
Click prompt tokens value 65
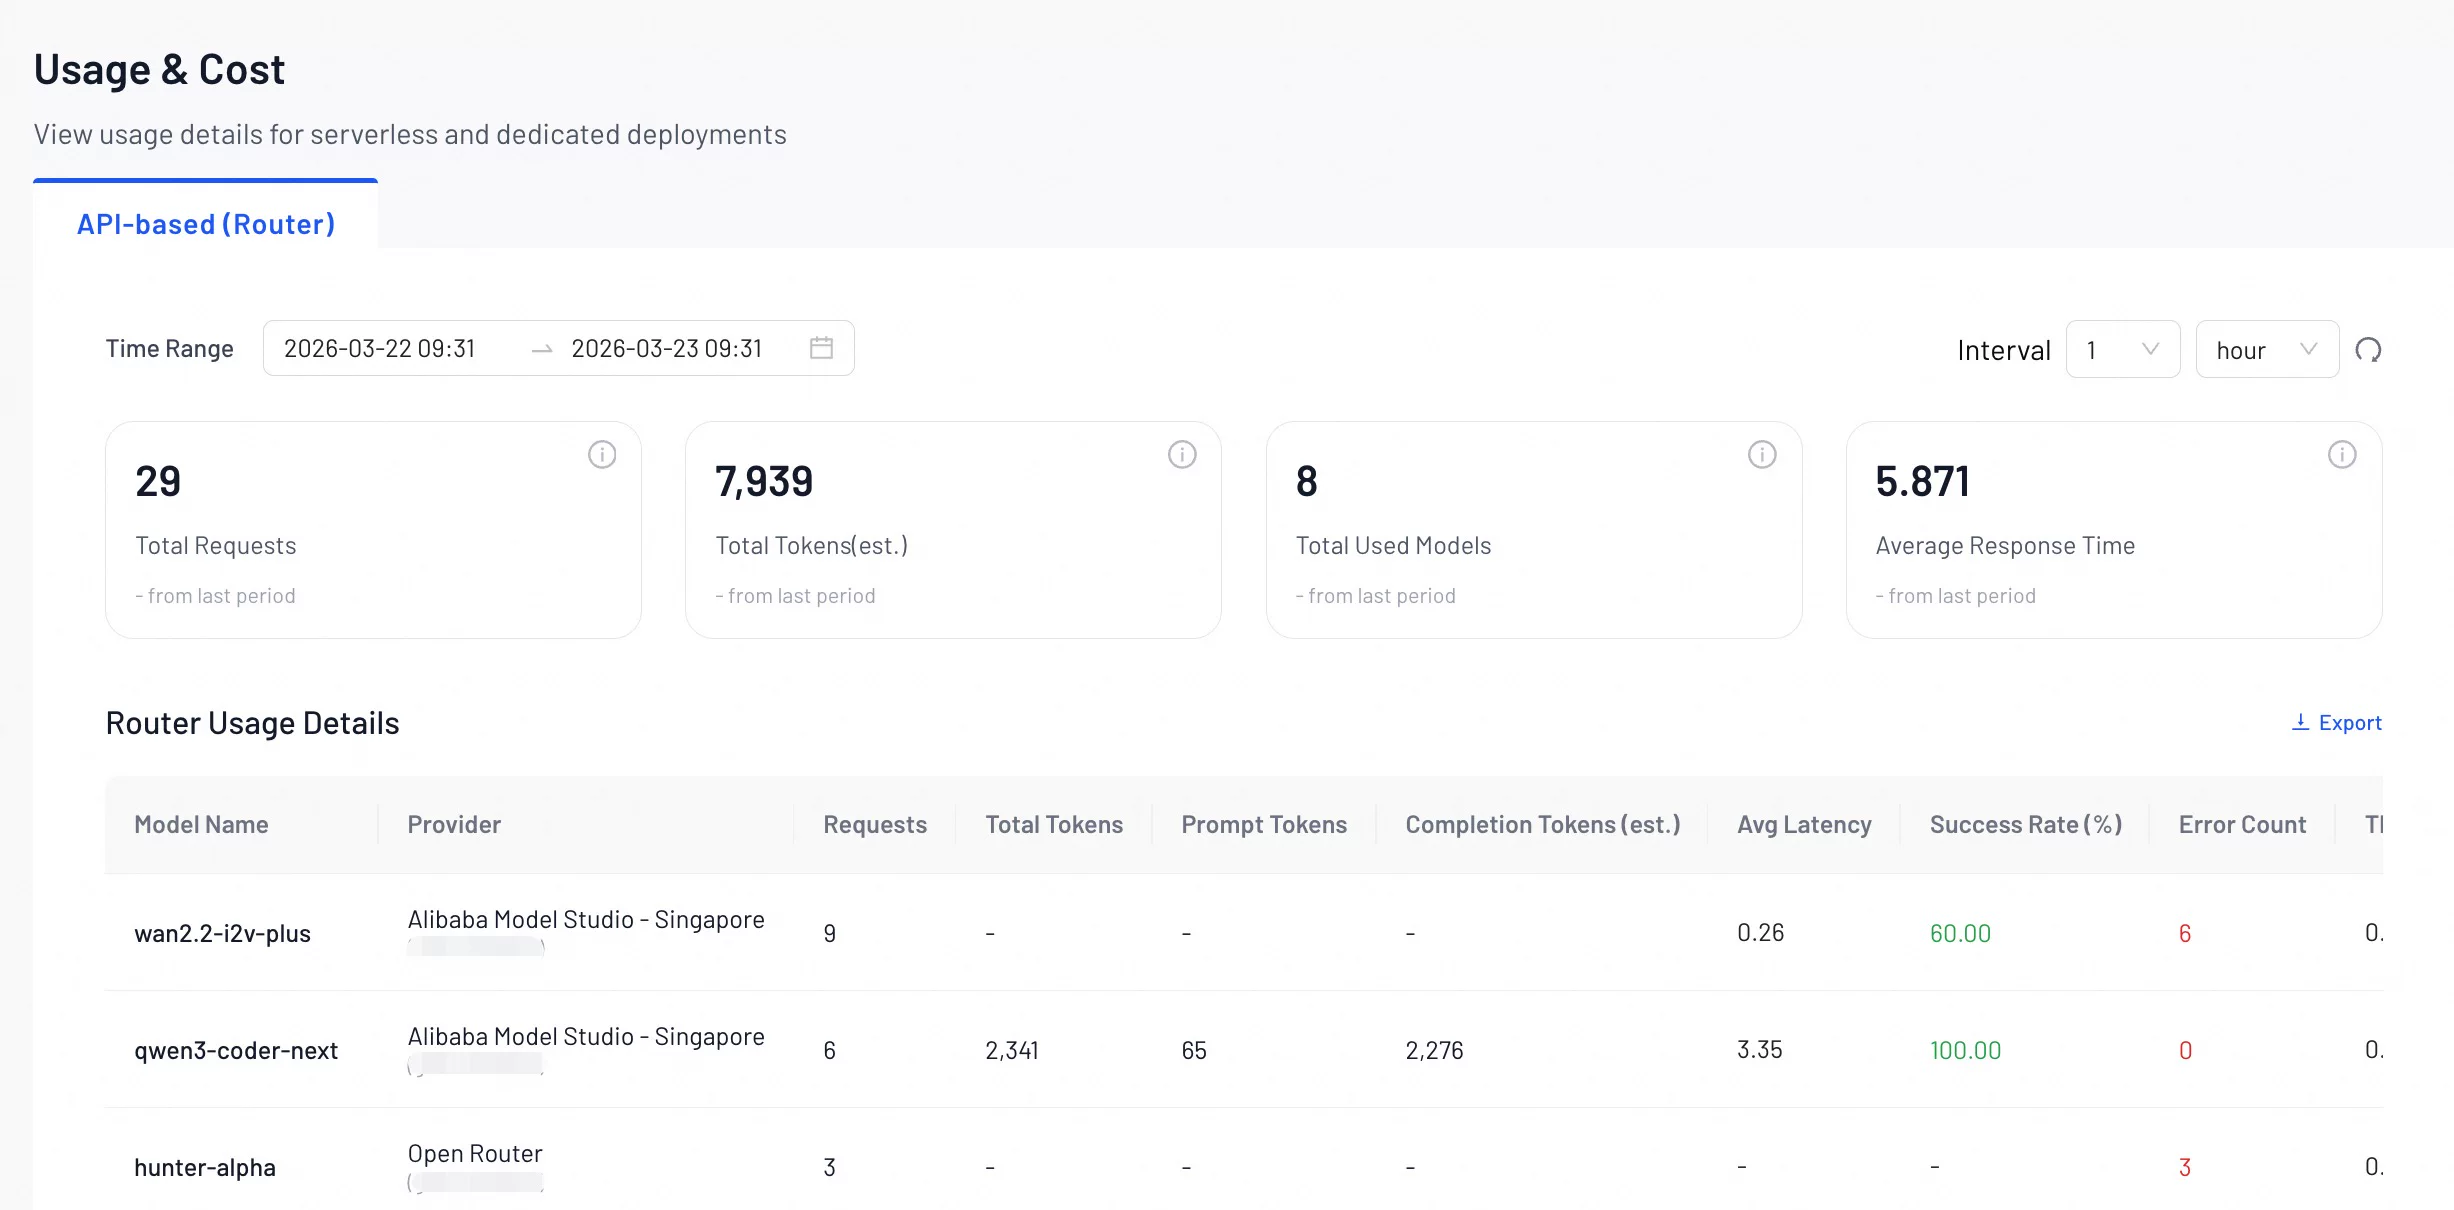click(1194, 1050)
